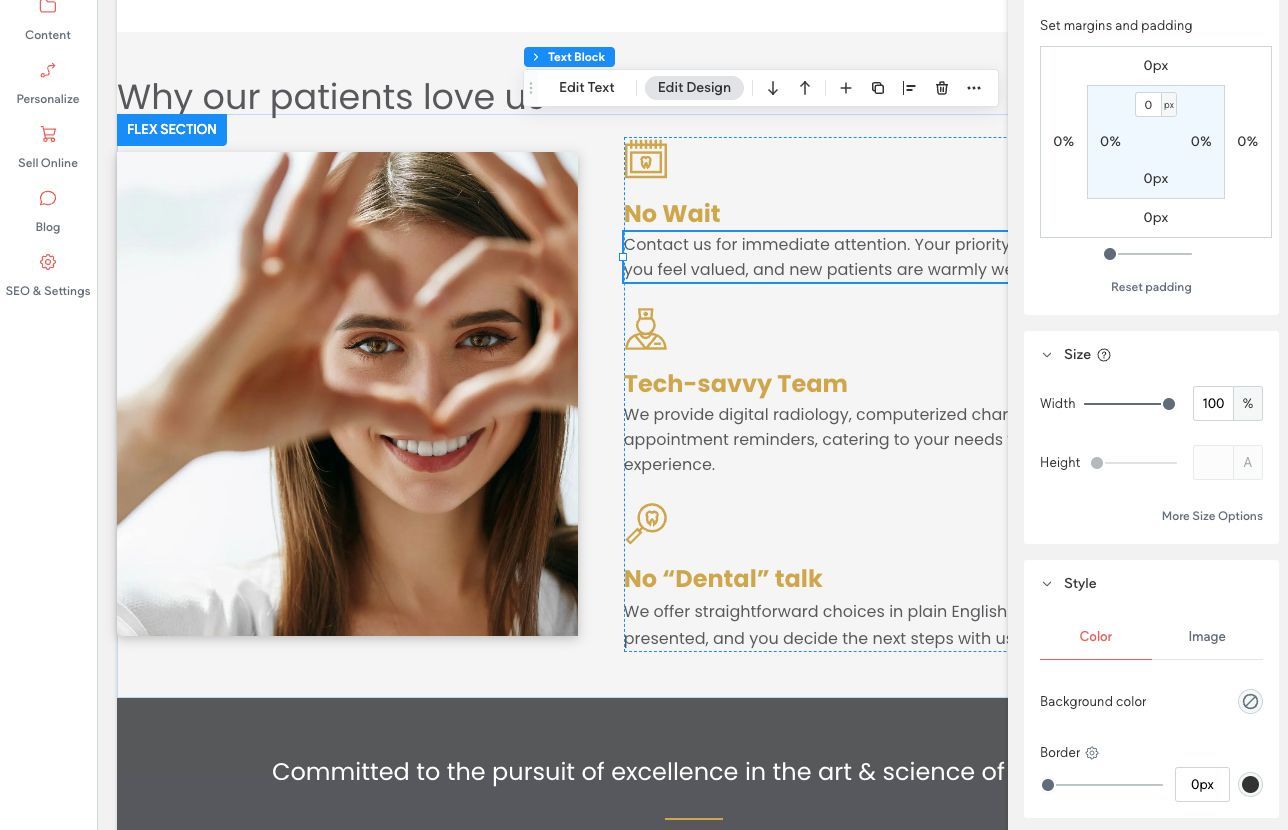This screenshot has height=830, width=1288.
Task: Open the Personalize sidebar section
Action: tap(48, 84)
